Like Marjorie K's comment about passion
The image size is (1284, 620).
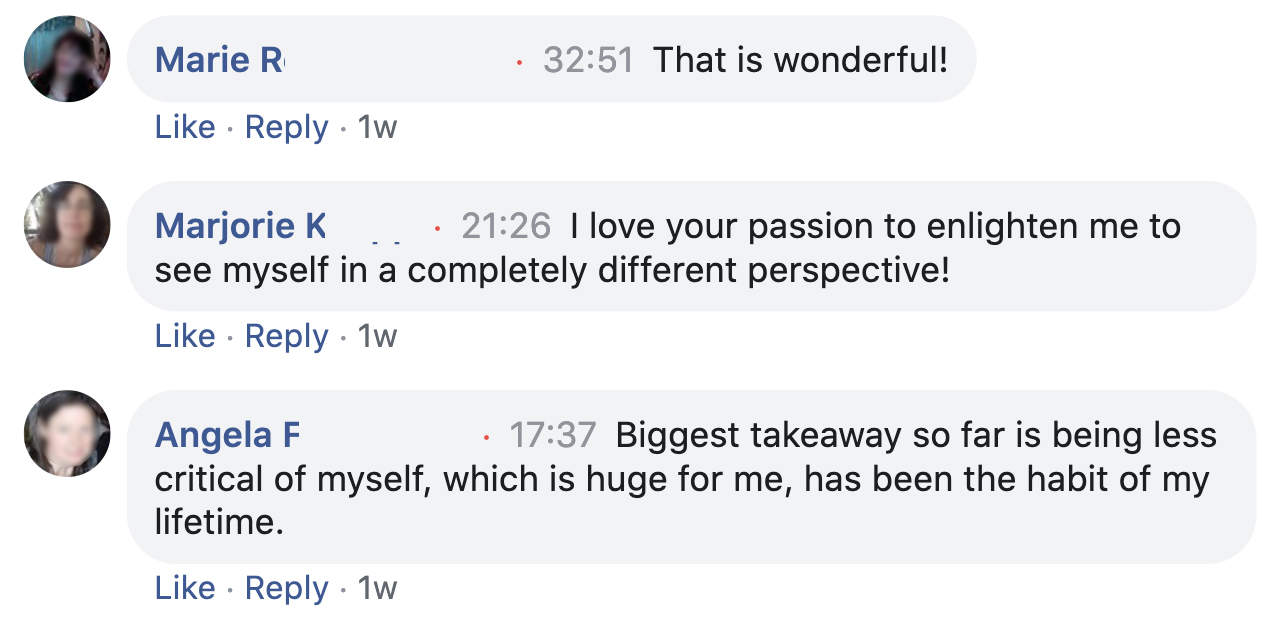(x=185, y=336)
